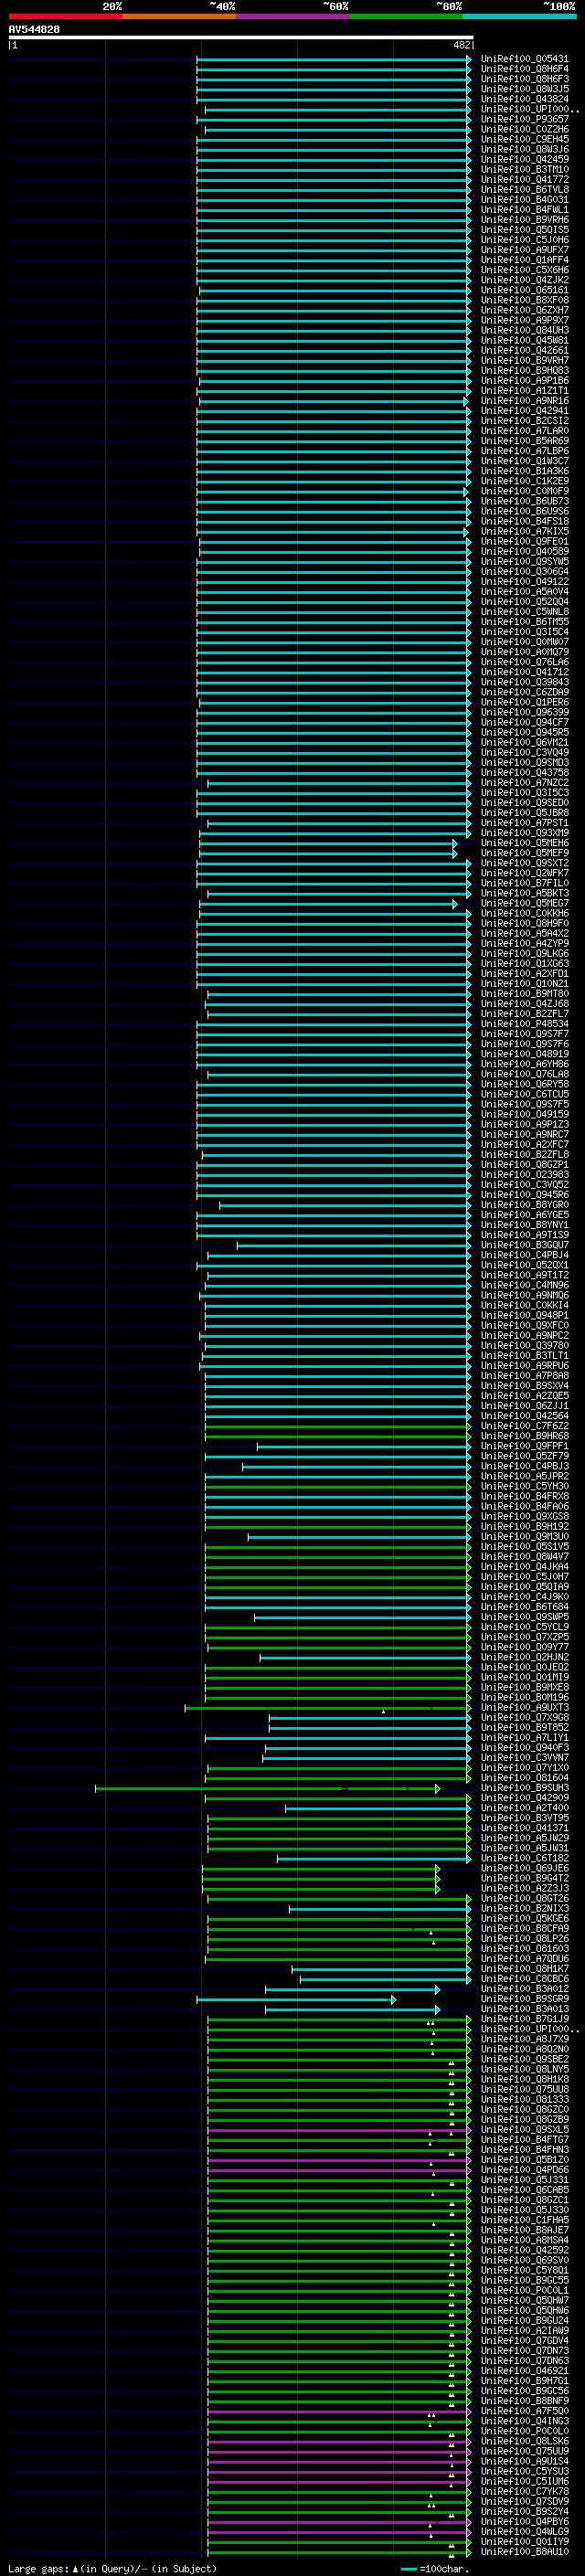Select the UniRef100_B4FWL1 row label
Image resolution: width=585 pixels, height=2576 pixels.
(x=524, y=209)
